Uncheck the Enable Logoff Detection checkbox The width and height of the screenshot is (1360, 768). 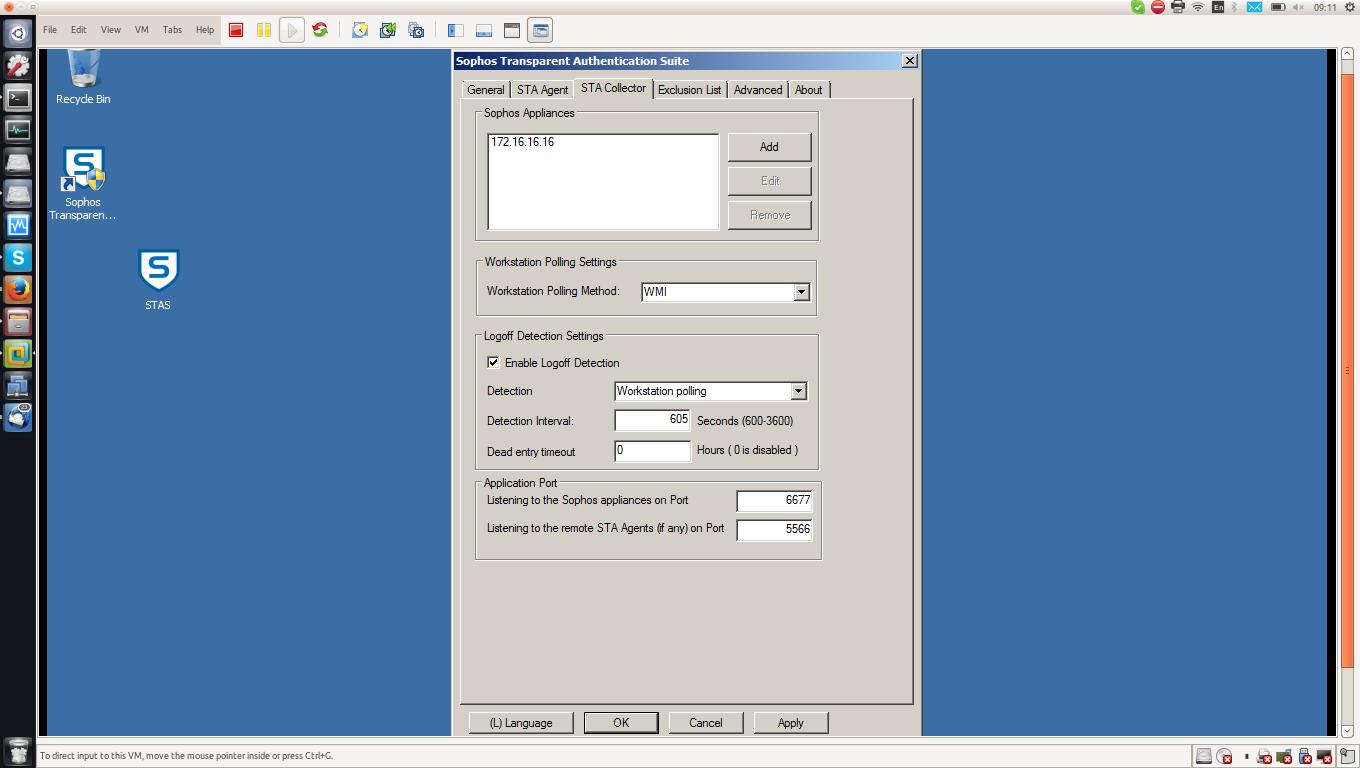pos(494,362)
